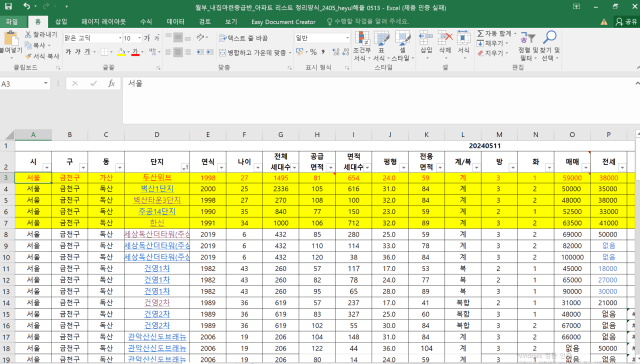Click Merge and Center (병합하고 가운데 맞춤)
This screenshot has width=640, height=364.
(x=252, y=52)
